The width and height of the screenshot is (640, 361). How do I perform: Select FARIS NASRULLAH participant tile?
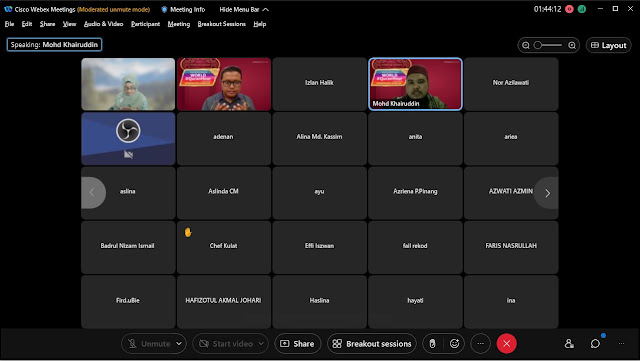[x=511, y=247]
